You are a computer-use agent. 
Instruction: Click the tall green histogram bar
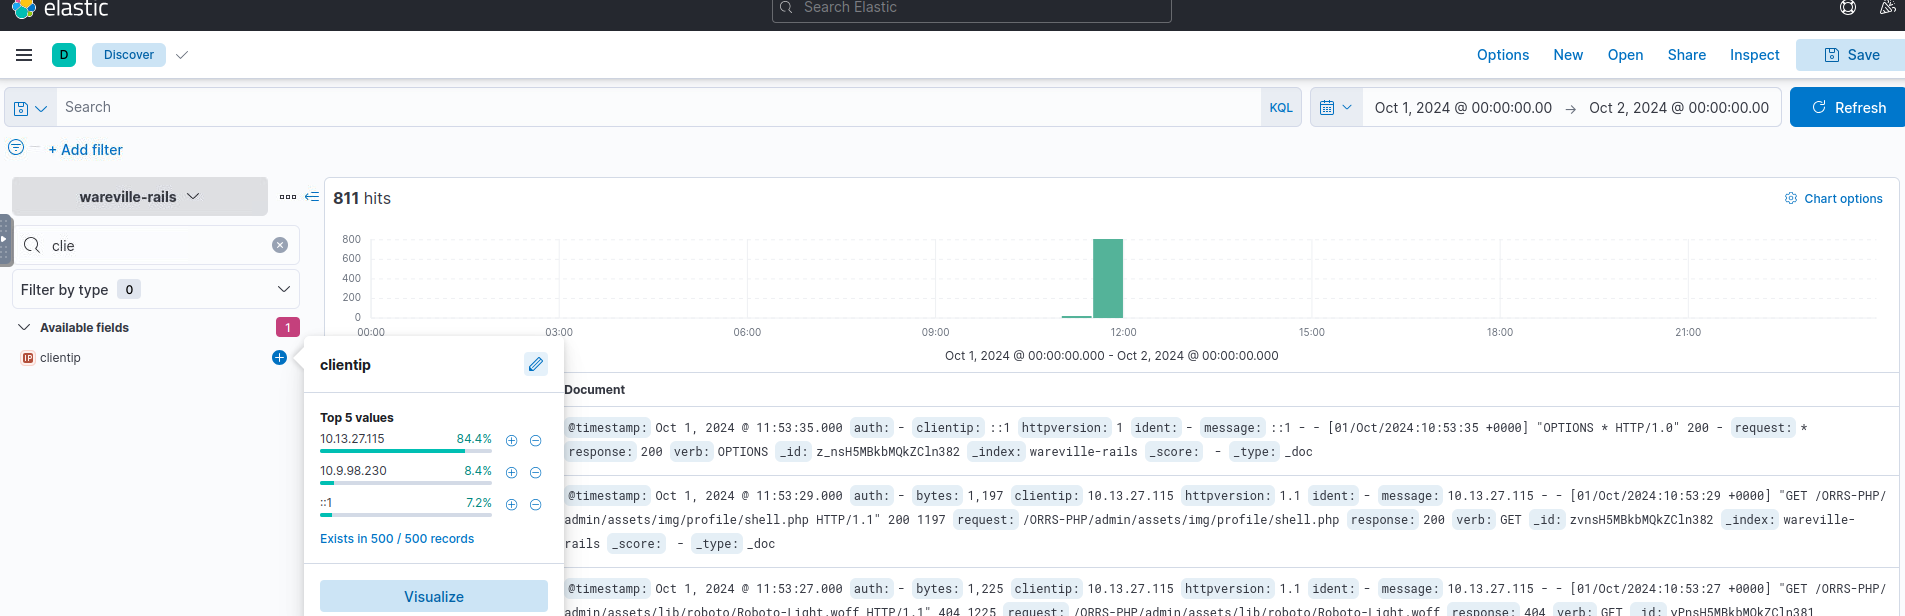tap(1108, 278)
